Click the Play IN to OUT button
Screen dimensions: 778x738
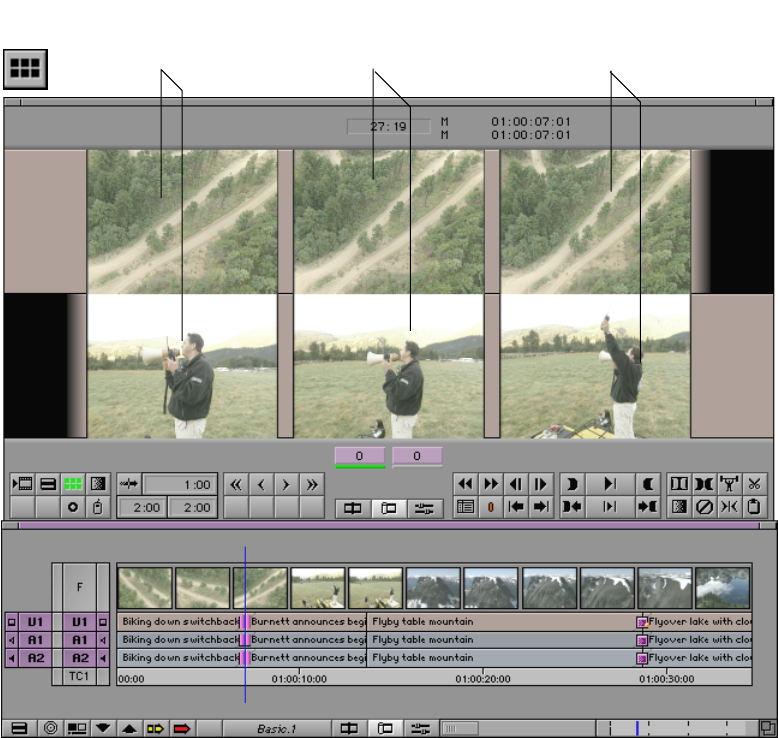(610, 507)
